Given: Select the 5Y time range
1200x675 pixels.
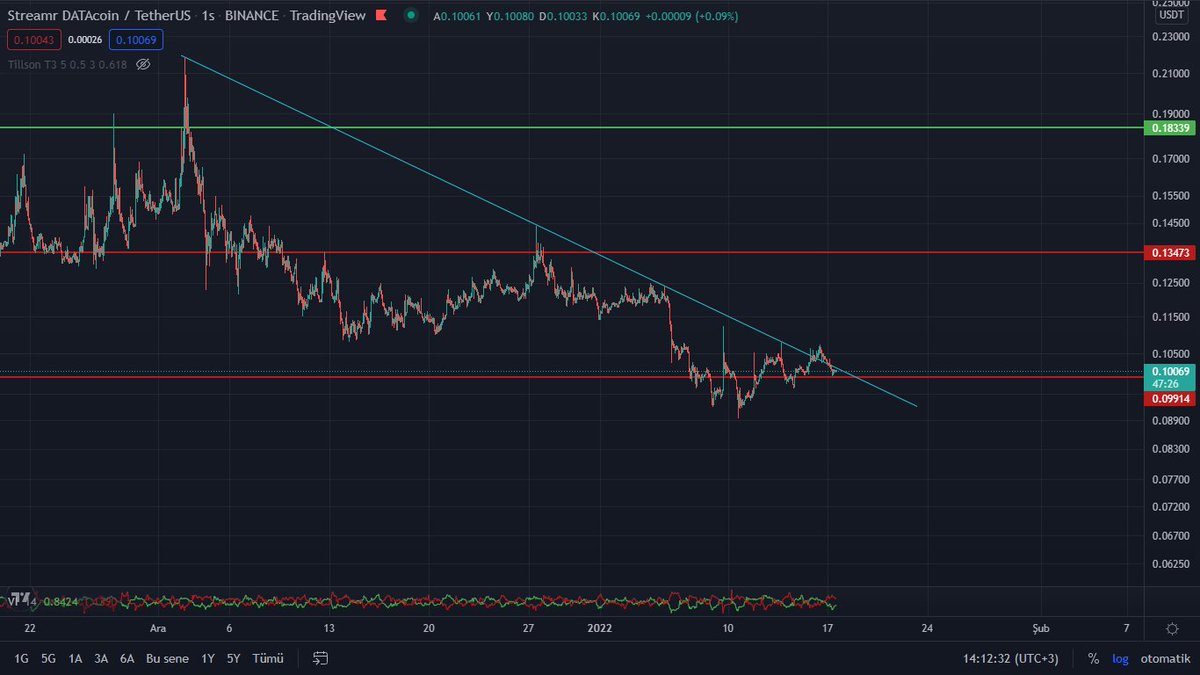Looking at the screenshot, I should click(x=233, y=658).
